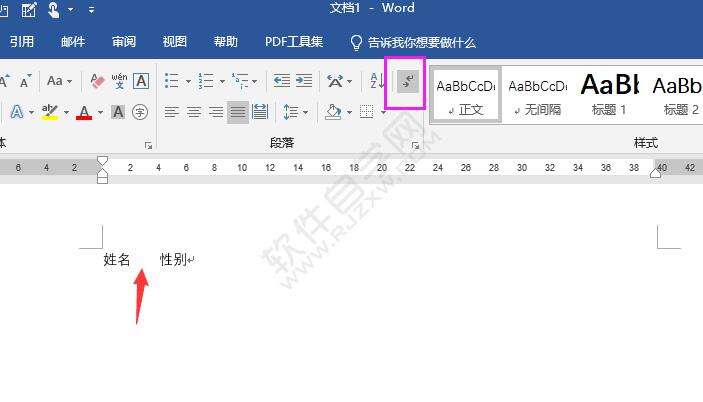703x402 pixels.
Task: Click the Increase Indent icon
Action: click(304, 81)
